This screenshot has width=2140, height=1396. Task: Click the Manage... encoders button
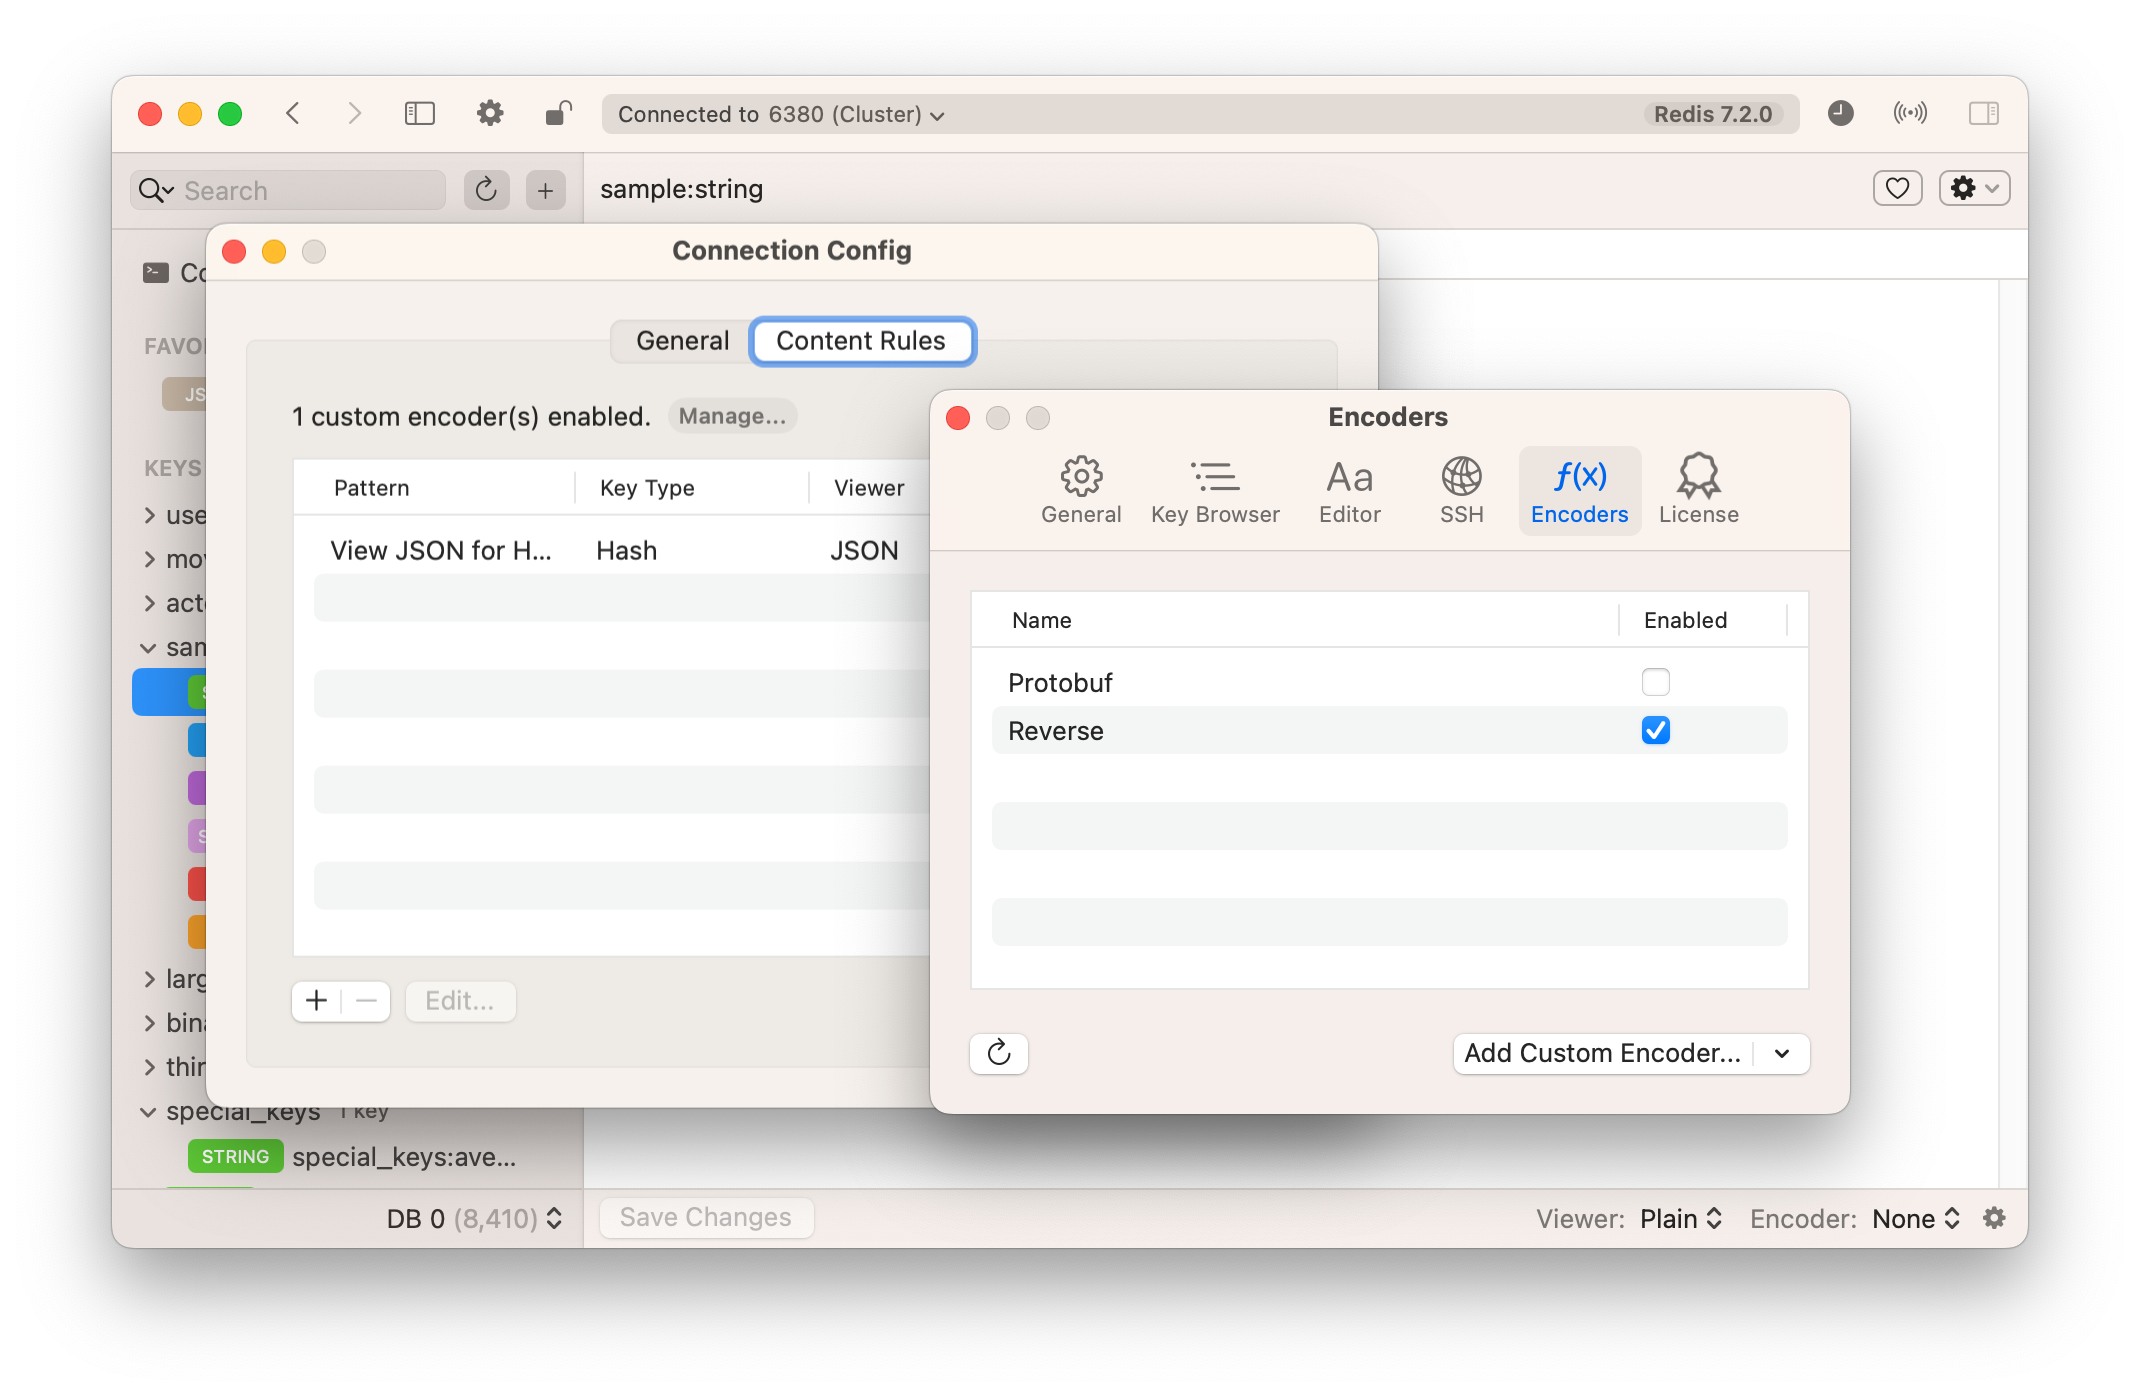pyautogui.click(x=732, y=416)
